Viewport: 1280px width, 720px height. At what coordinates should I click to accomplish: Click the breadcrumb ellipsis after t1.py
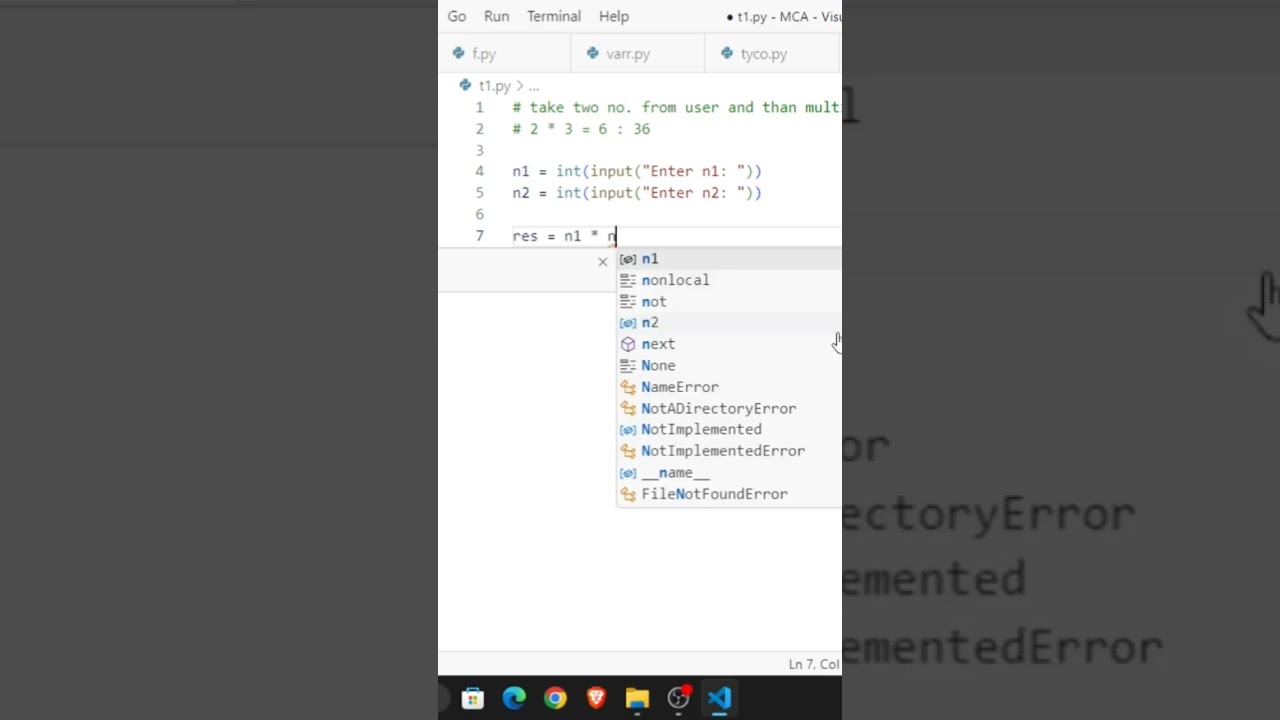(x=534, y=86)
